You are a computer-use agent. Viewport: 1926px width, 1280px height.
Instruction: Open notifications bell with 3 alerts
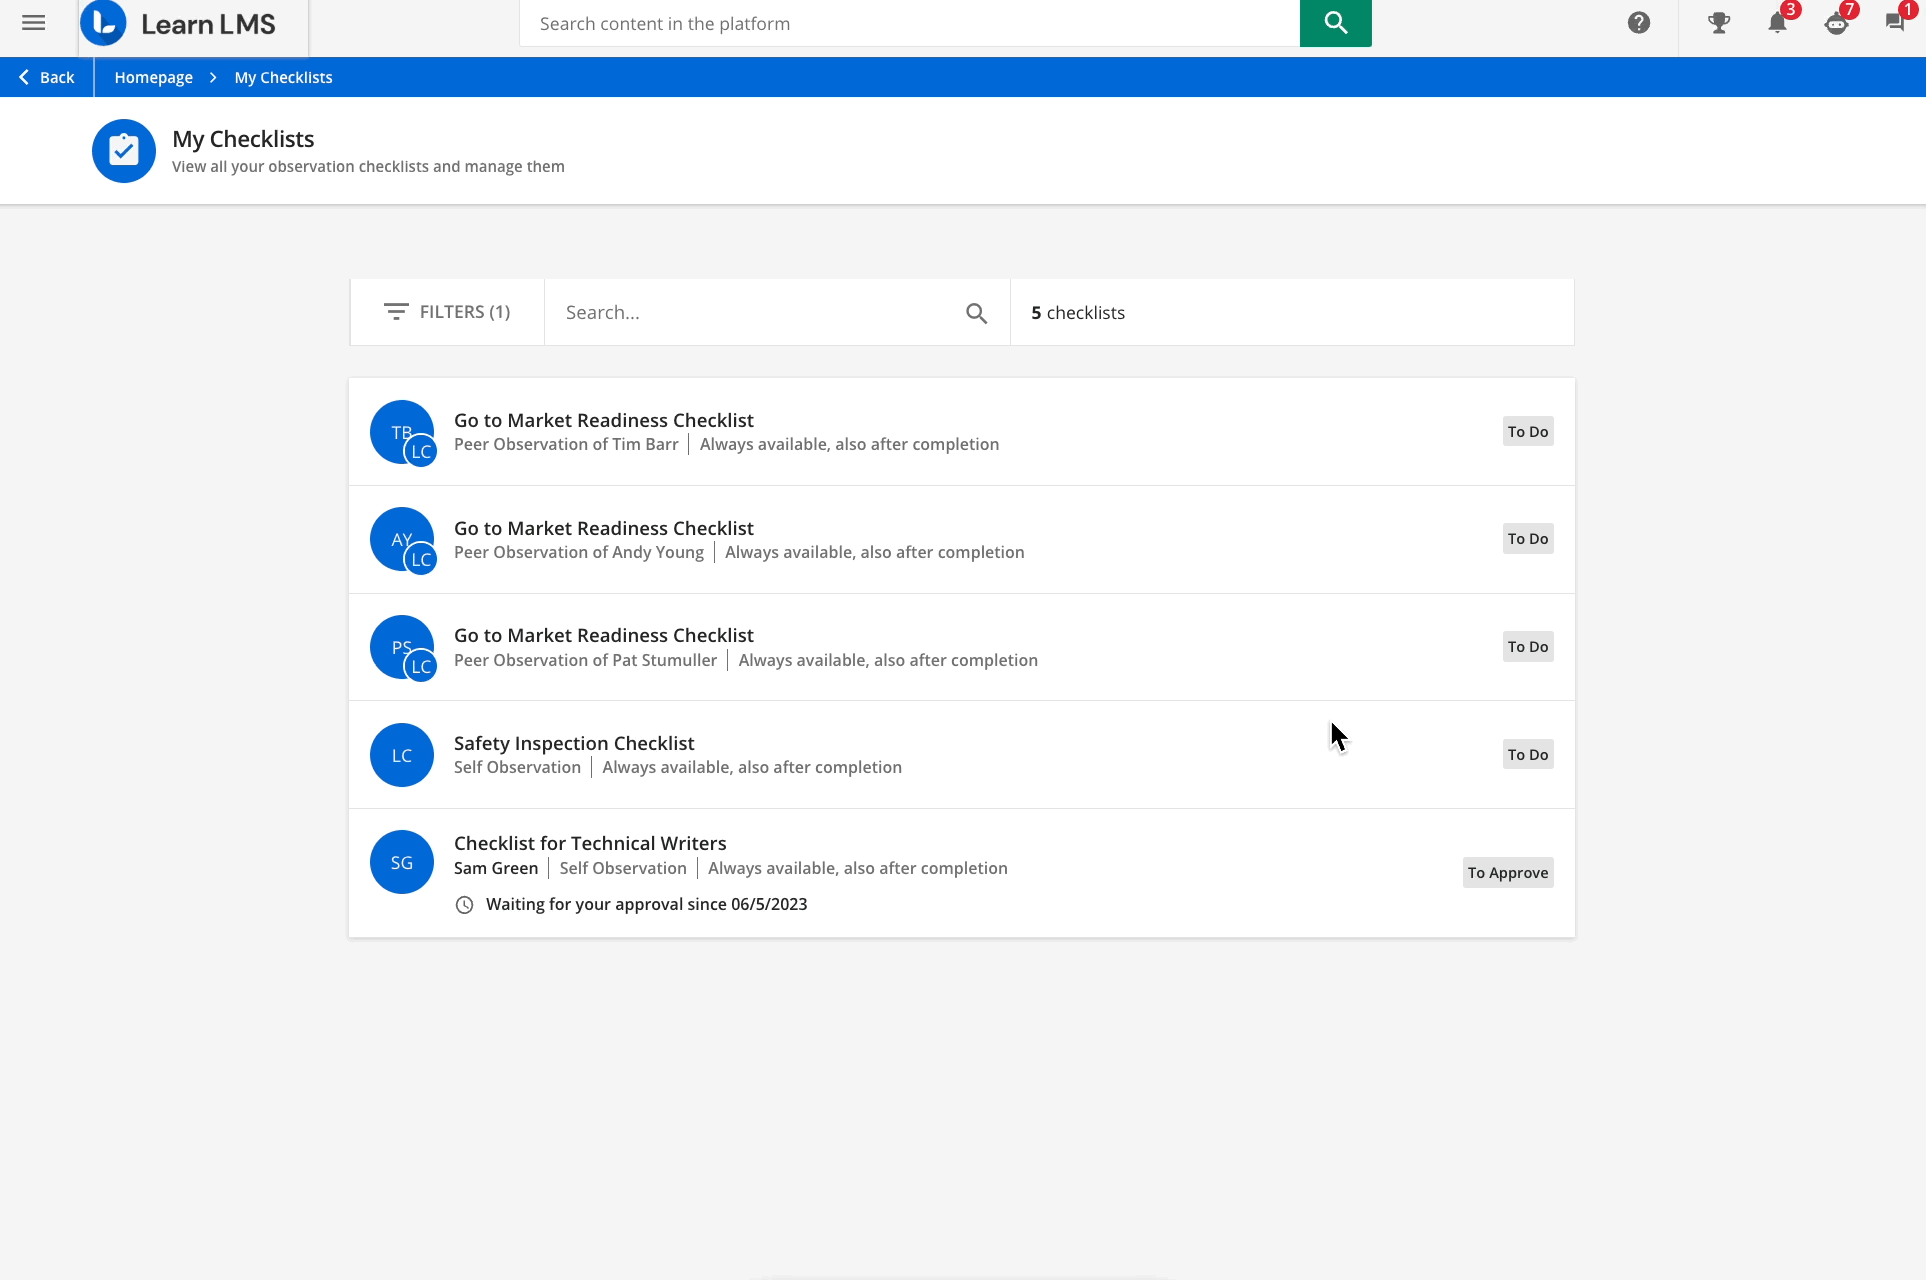(x=1777, y=23)
